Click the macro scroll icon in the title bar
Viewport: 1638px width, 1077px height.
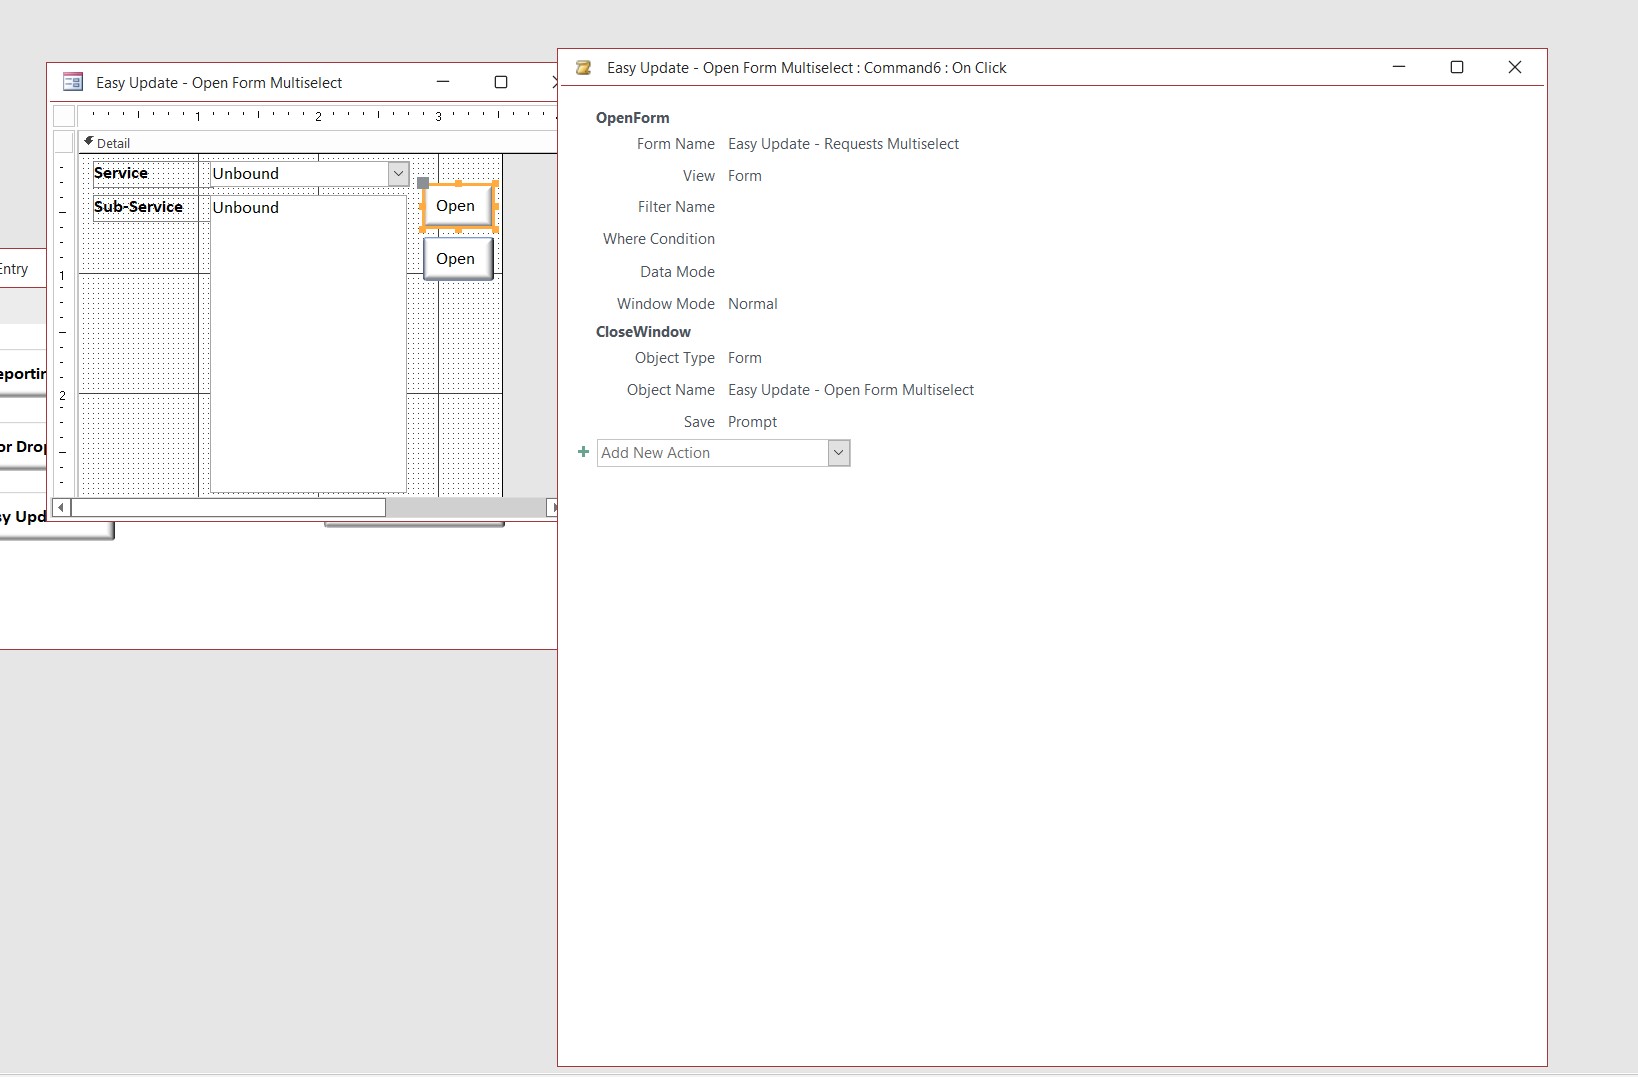(x=584, y=68)
